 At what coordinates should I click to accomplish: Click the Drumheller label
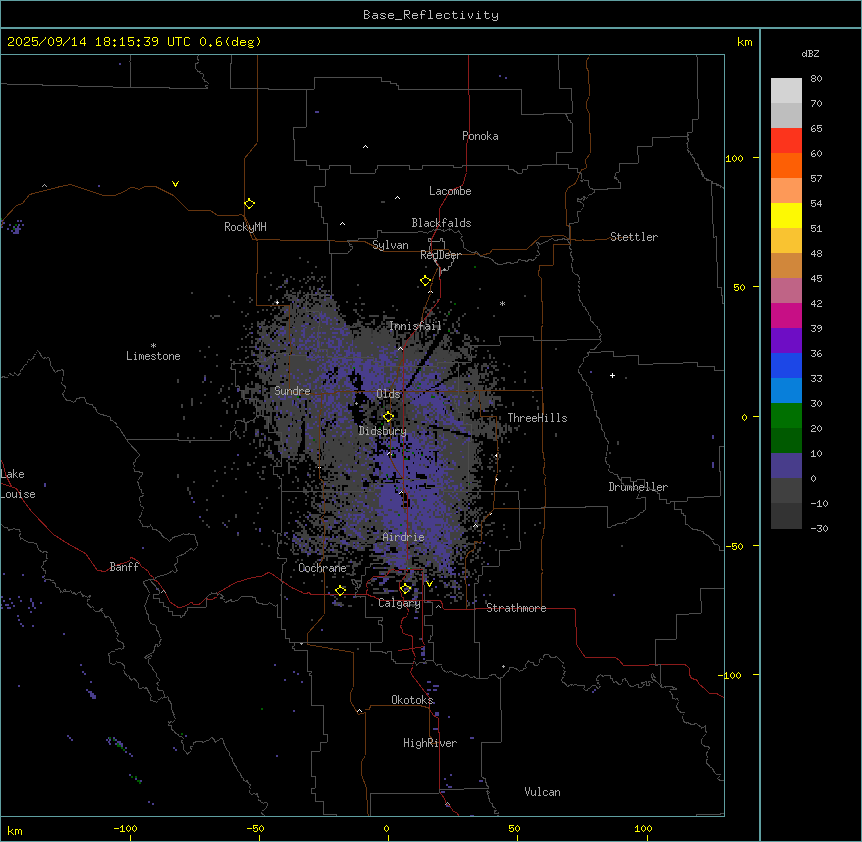[638, 487]
